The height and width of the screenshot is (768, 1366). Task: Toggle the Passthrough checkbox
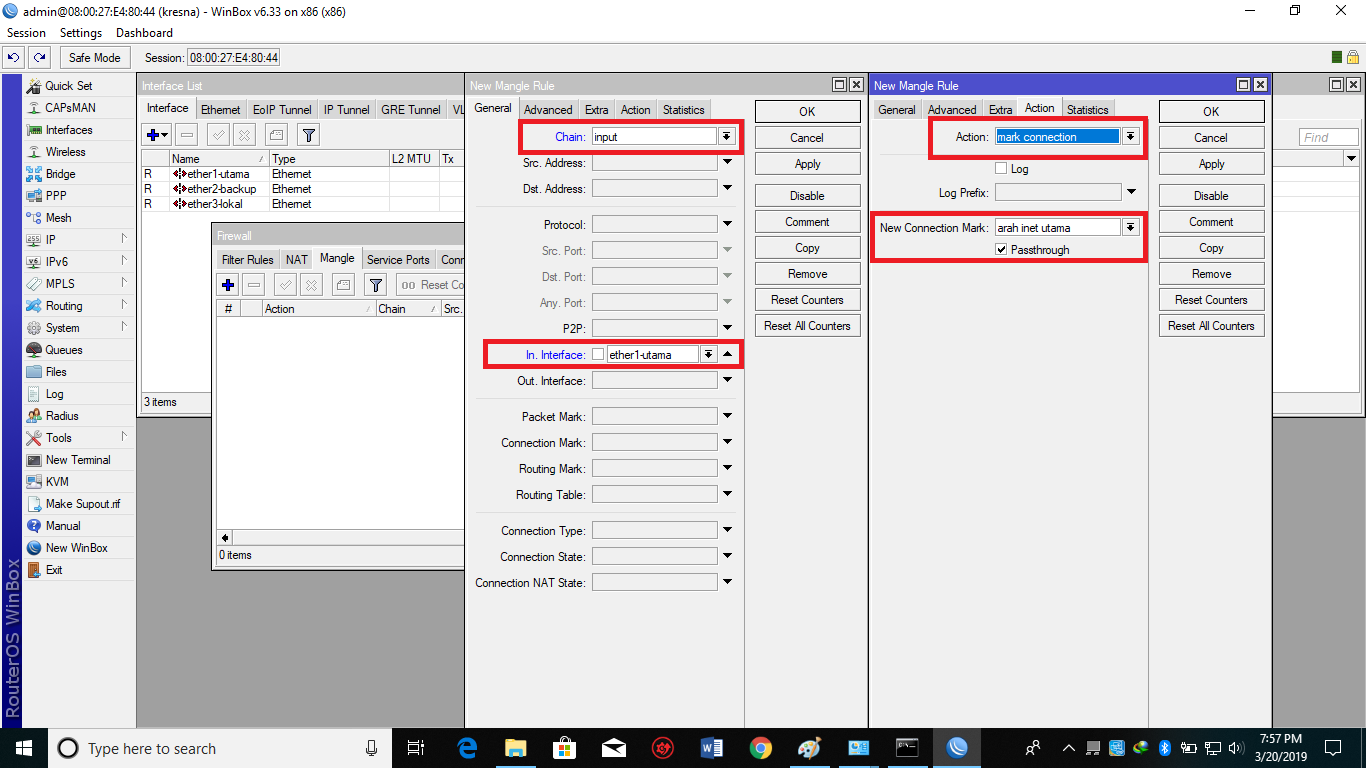(1001, 250)
